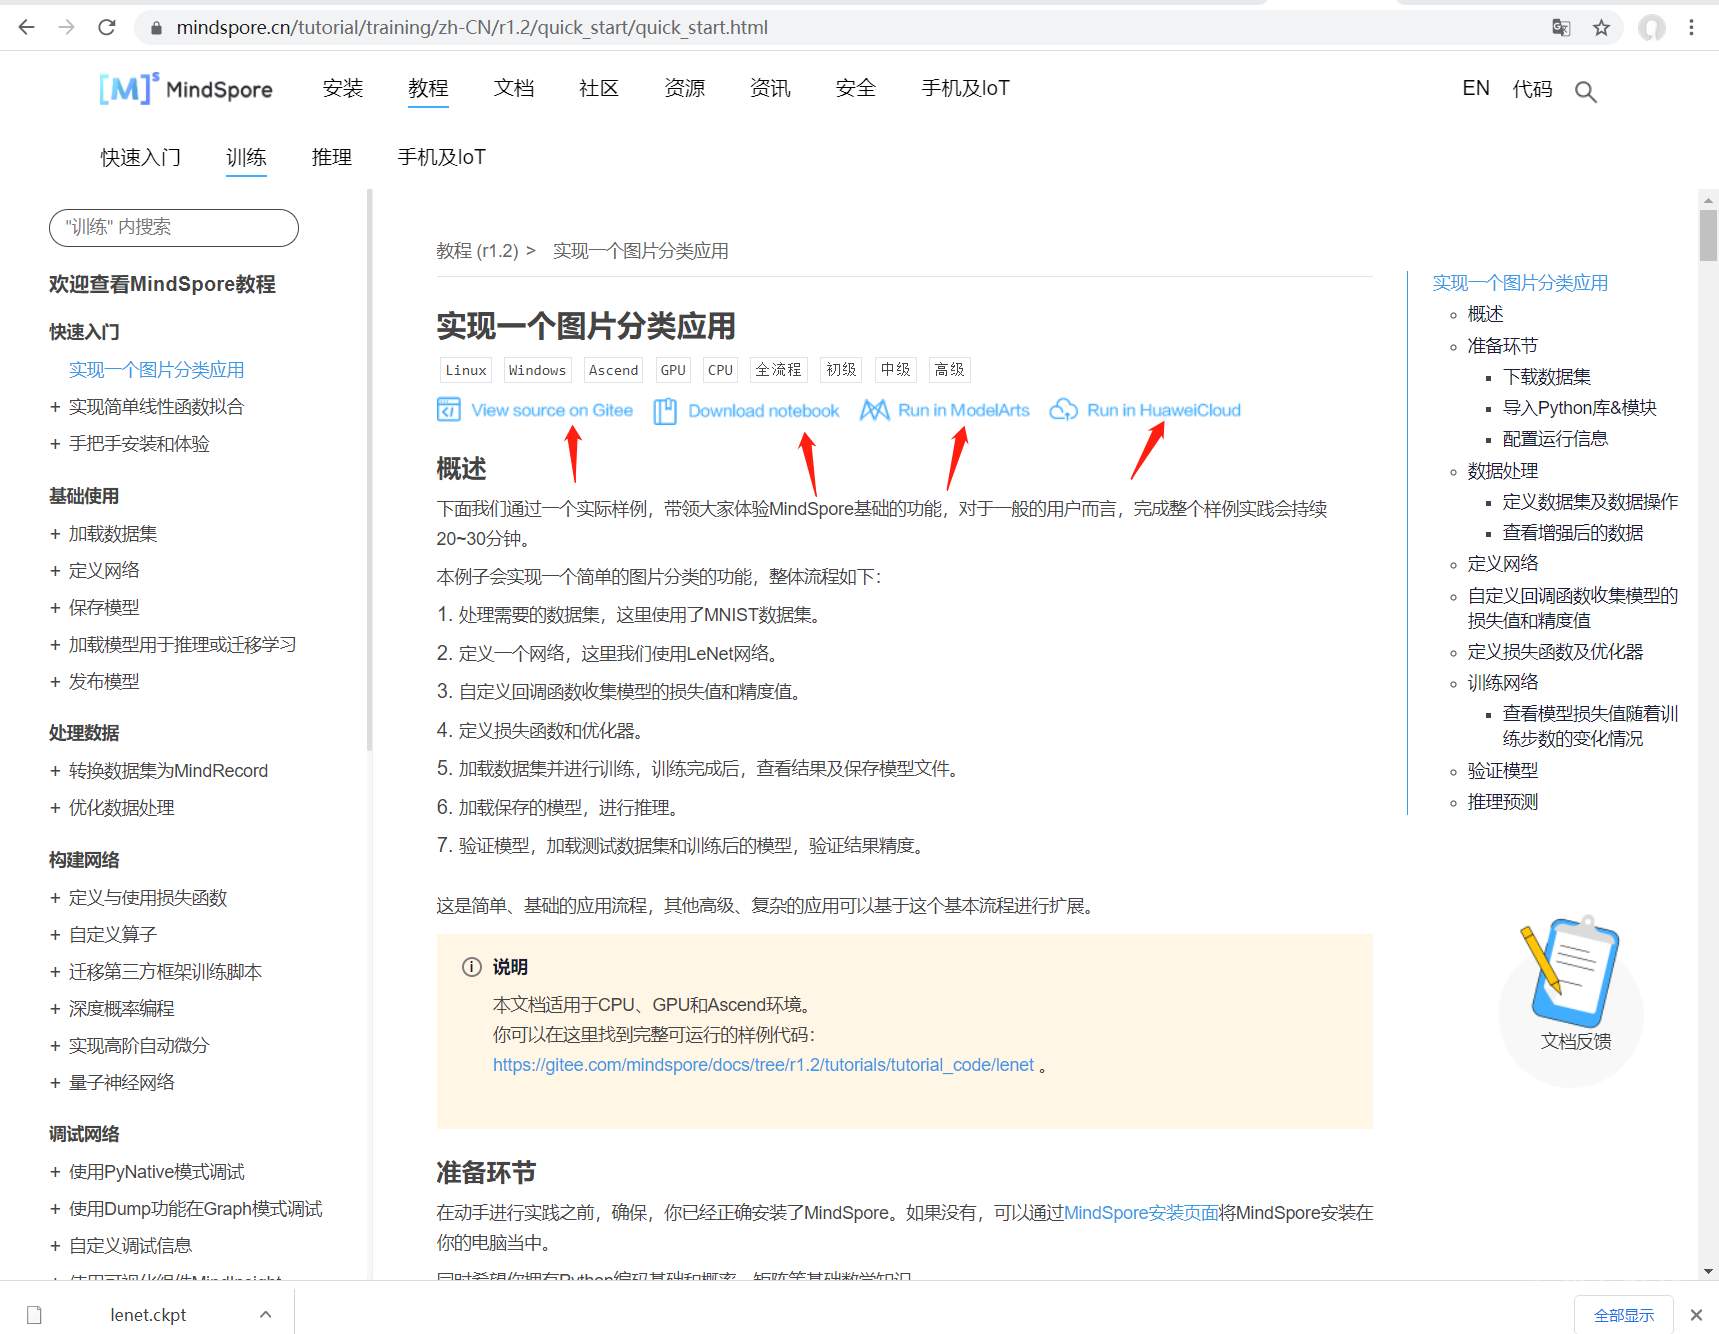Open the browser profile avatar
This screenshot has width=1719, height=1334.
(x=1652, y=28)
